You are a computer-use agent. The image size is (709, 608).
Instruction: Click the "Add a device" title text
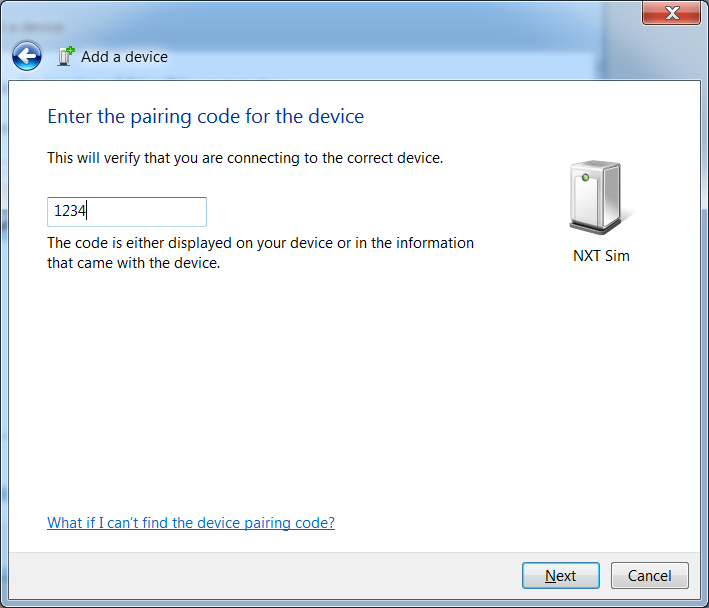pos(124,57)
